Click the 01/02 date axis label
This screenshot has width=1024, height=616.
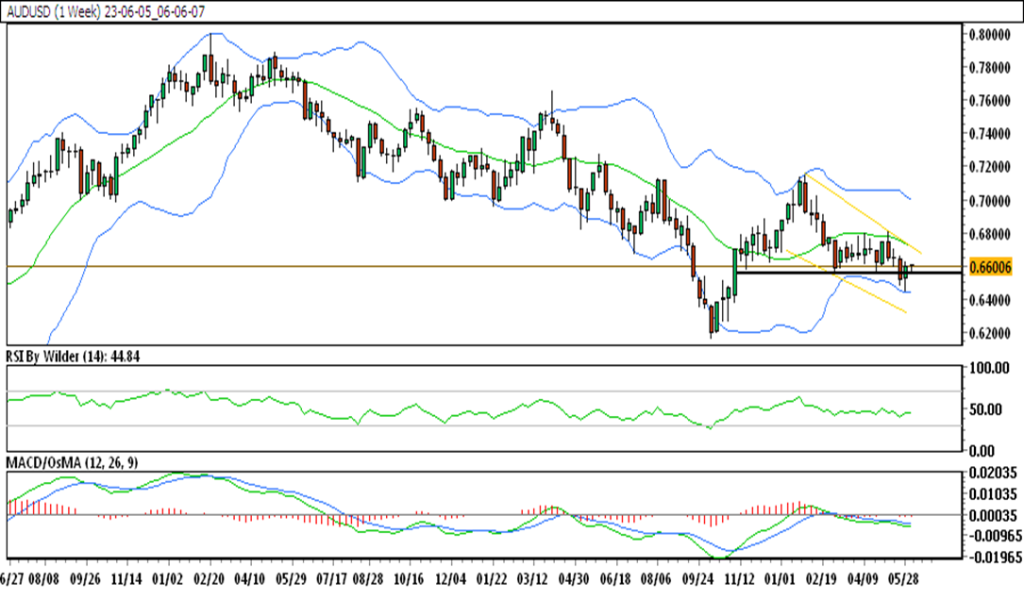click(167, 580)
